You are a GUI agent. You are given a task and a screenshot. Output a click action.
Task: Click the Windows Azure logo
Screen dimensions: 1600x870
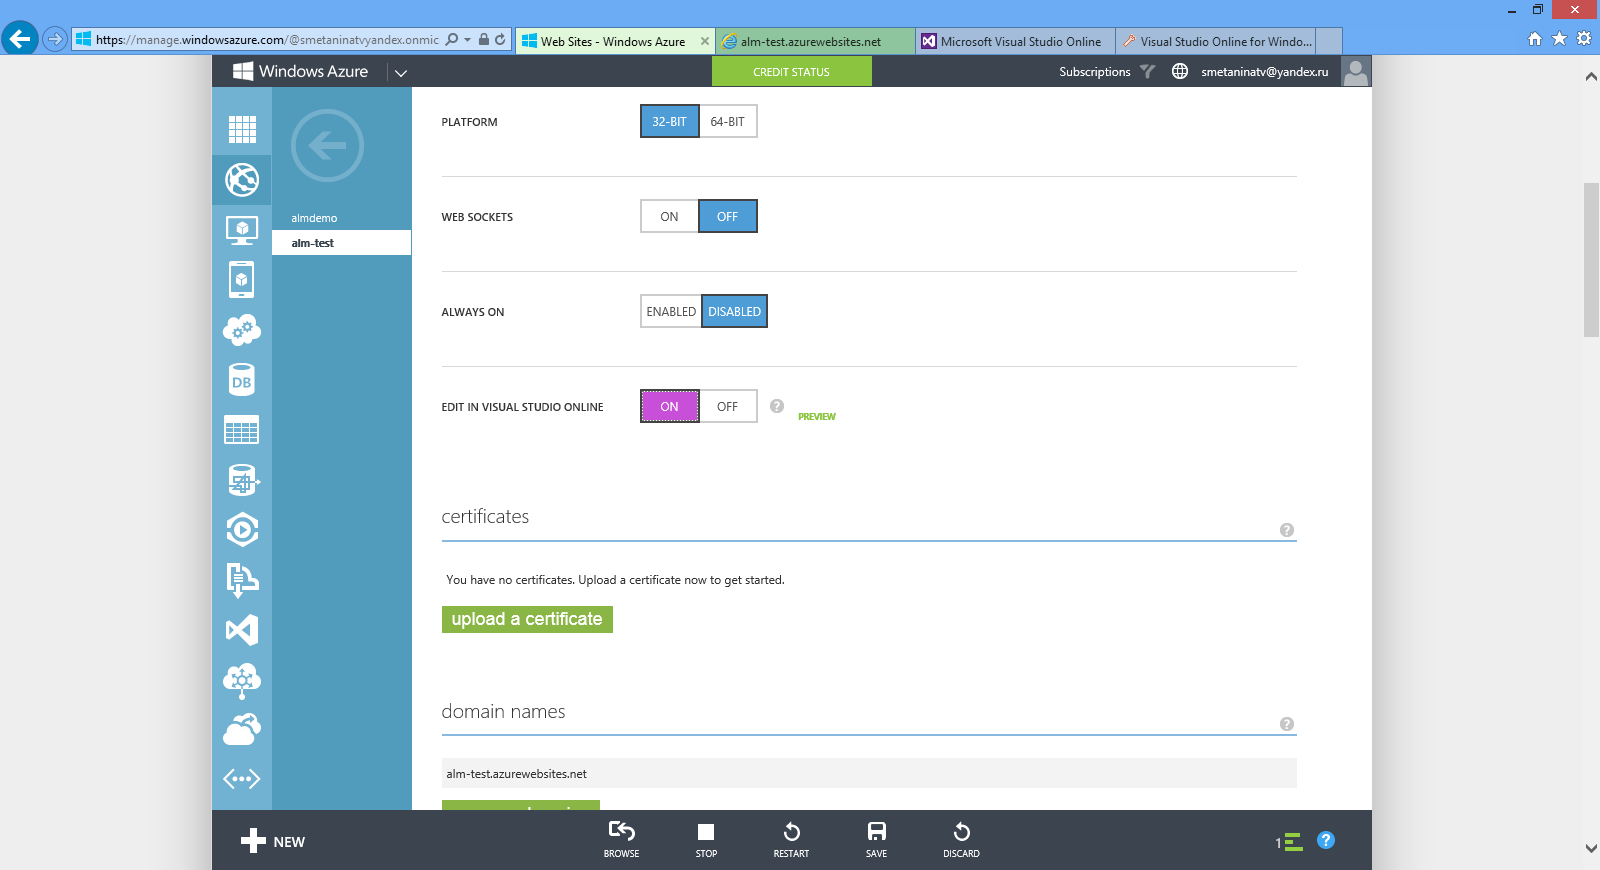click(300, 71)
